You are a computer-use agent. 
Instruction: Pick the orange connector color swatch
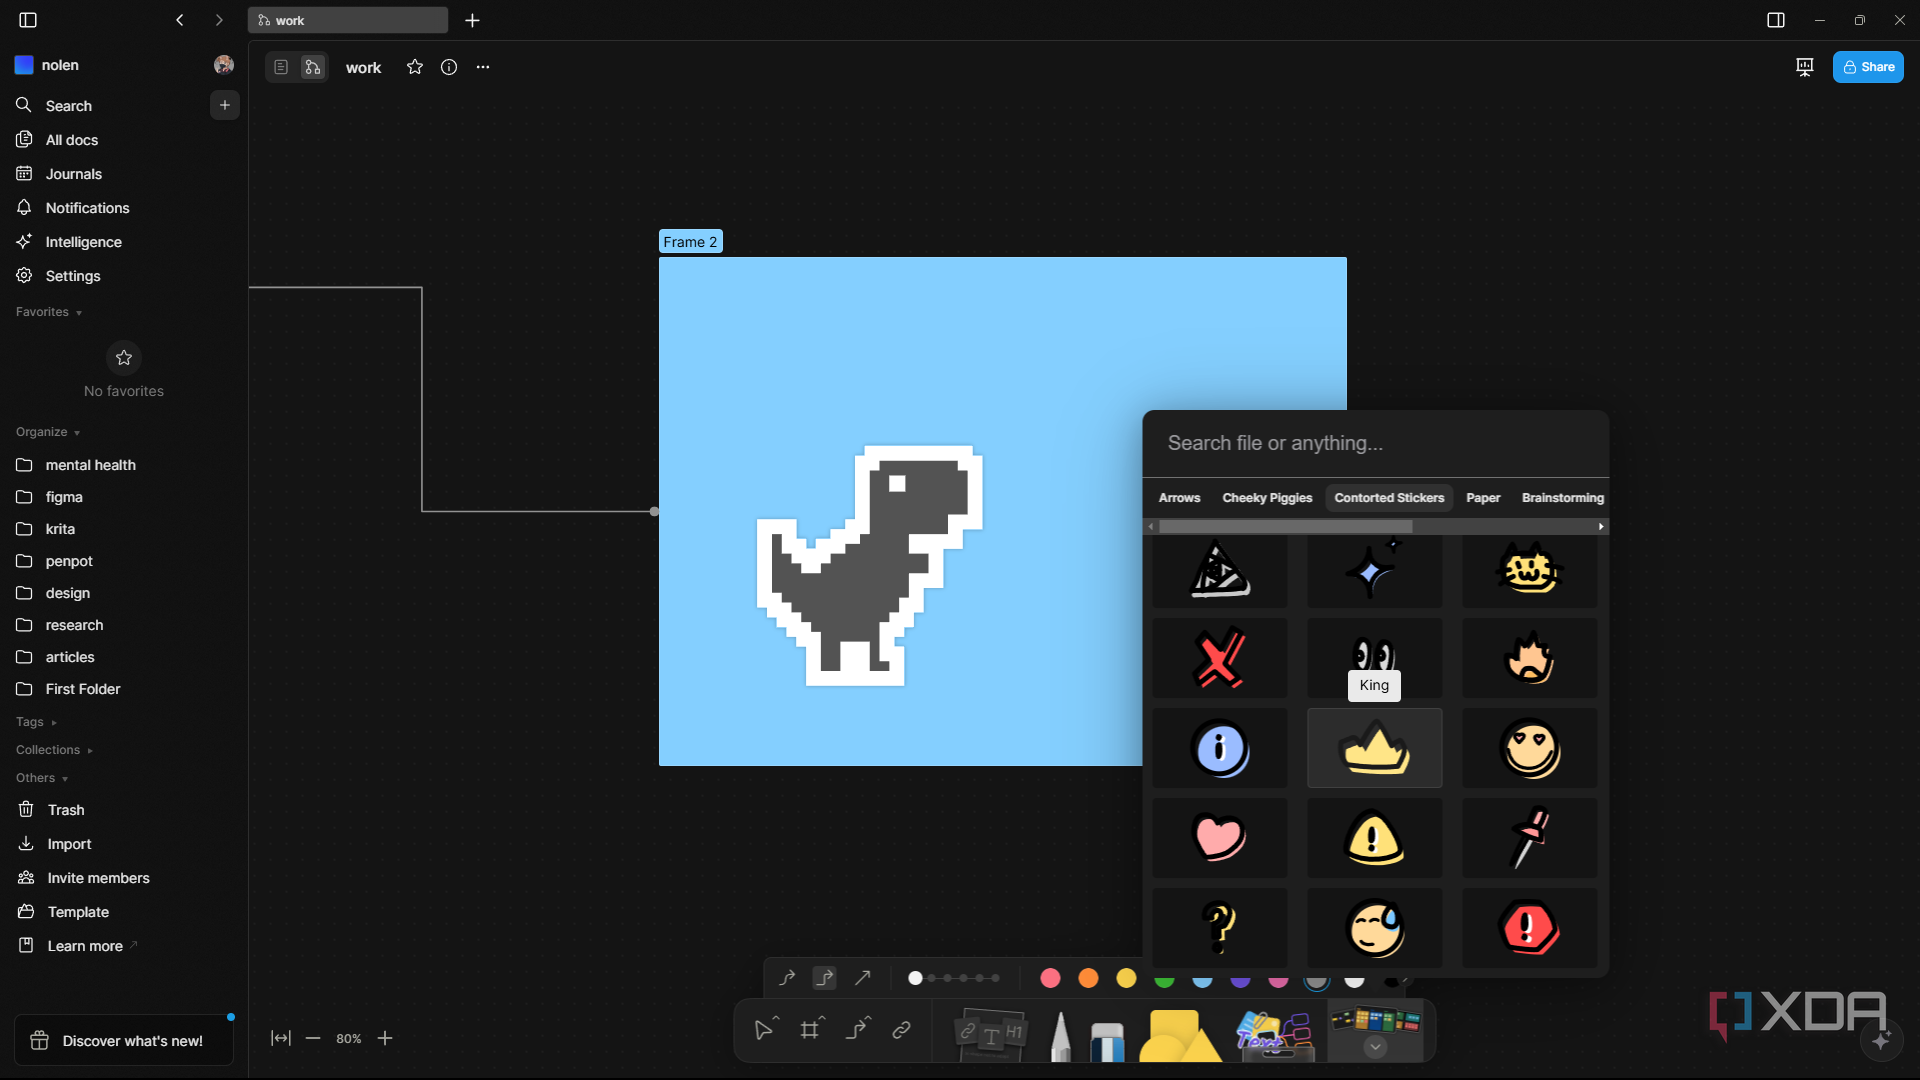pyautogui.click(x=1088, y=978)
